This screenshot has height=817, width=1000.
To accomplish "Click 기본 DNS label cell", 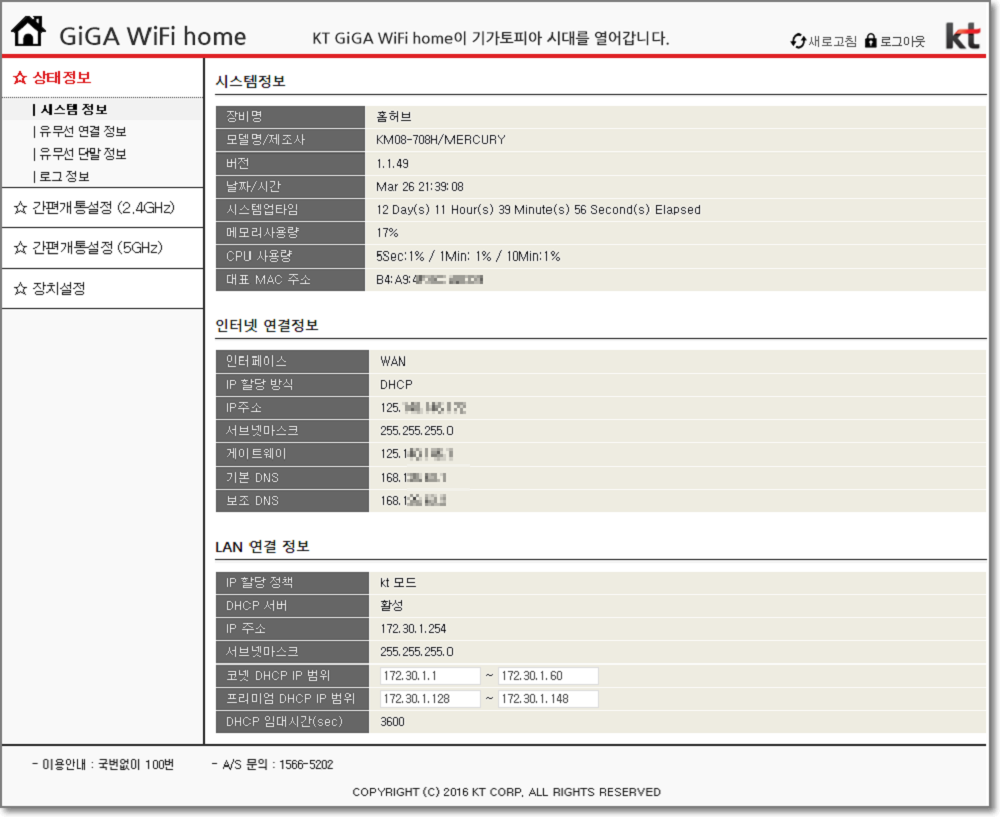I will click(292, 478).
